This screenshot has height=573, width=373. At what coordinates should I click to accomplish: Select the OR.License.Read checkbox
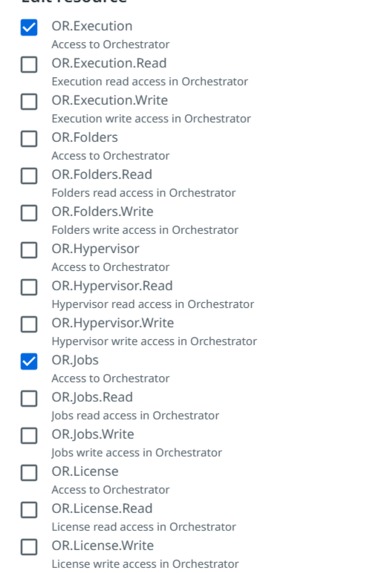pyautogui.click(x=29, y=510)
